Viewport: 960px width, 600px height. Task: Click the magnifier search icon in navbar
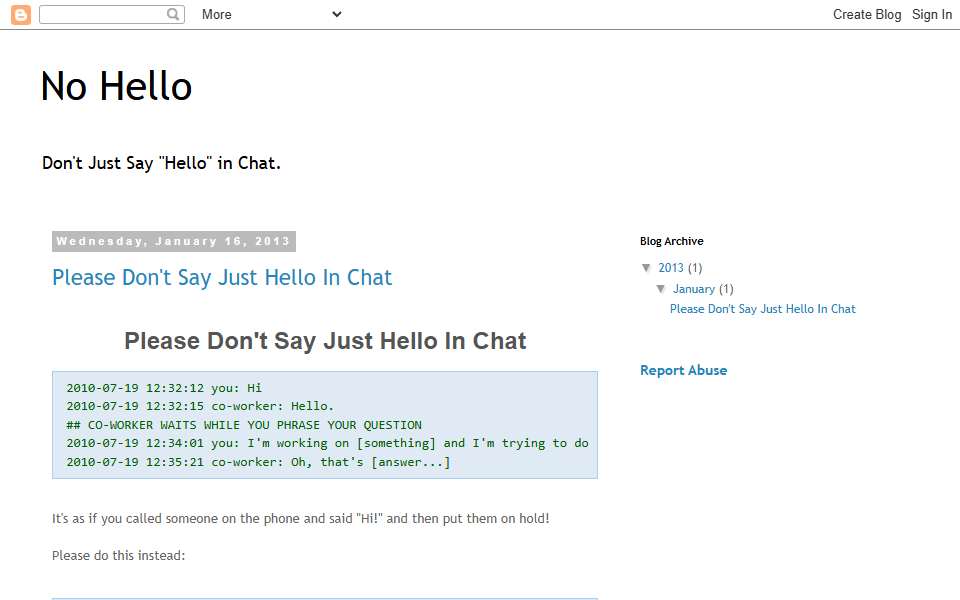point(173,14)
